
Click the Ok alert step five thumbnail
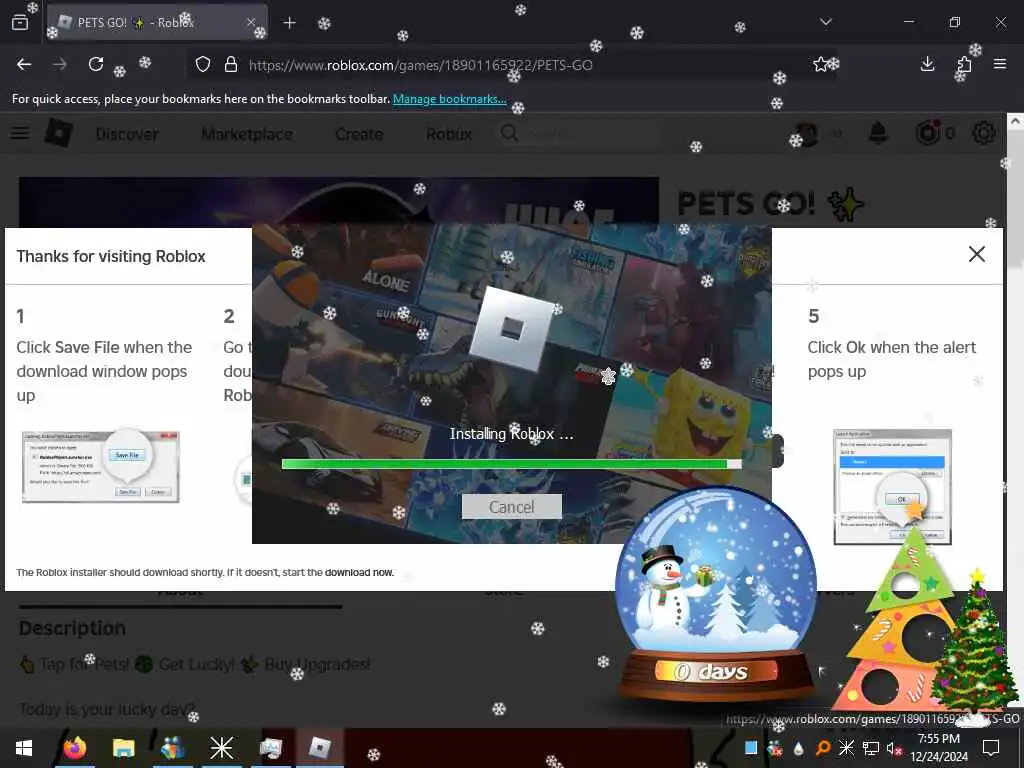(x=892, y=487)
